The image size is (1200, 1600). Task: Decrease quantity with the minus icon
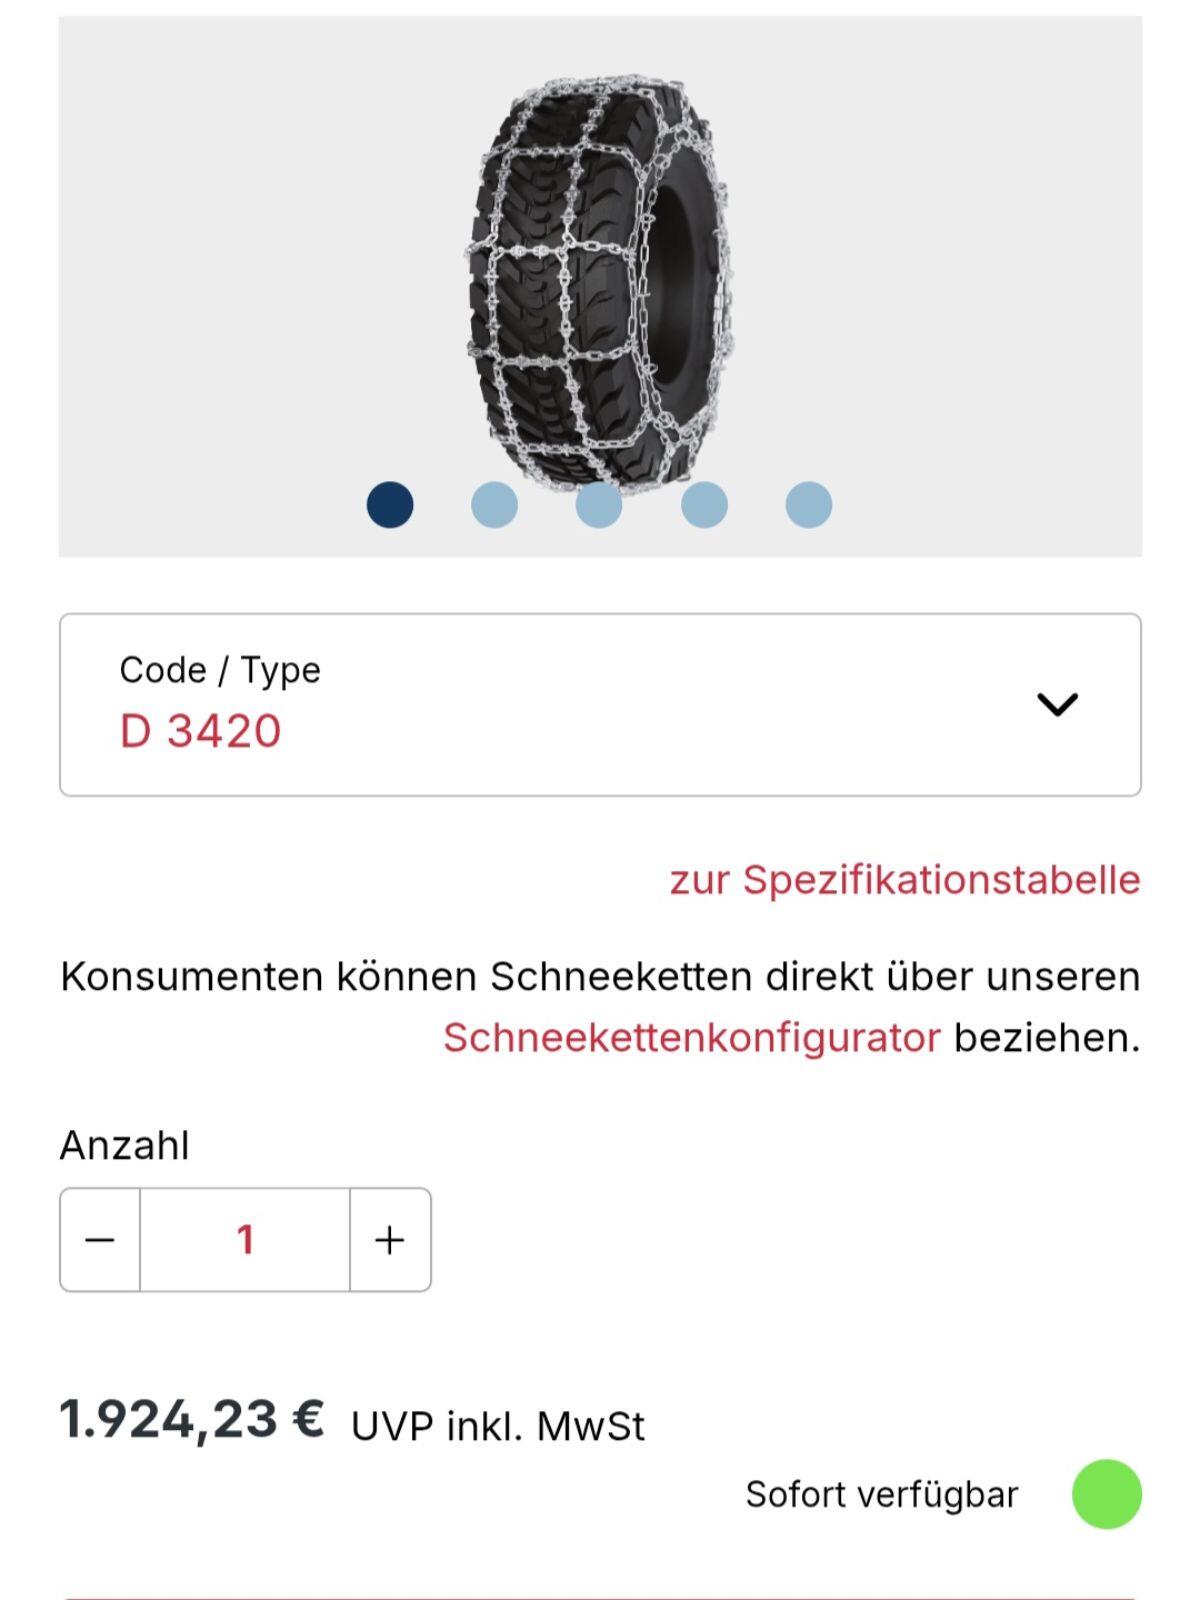pos(100,1240)
